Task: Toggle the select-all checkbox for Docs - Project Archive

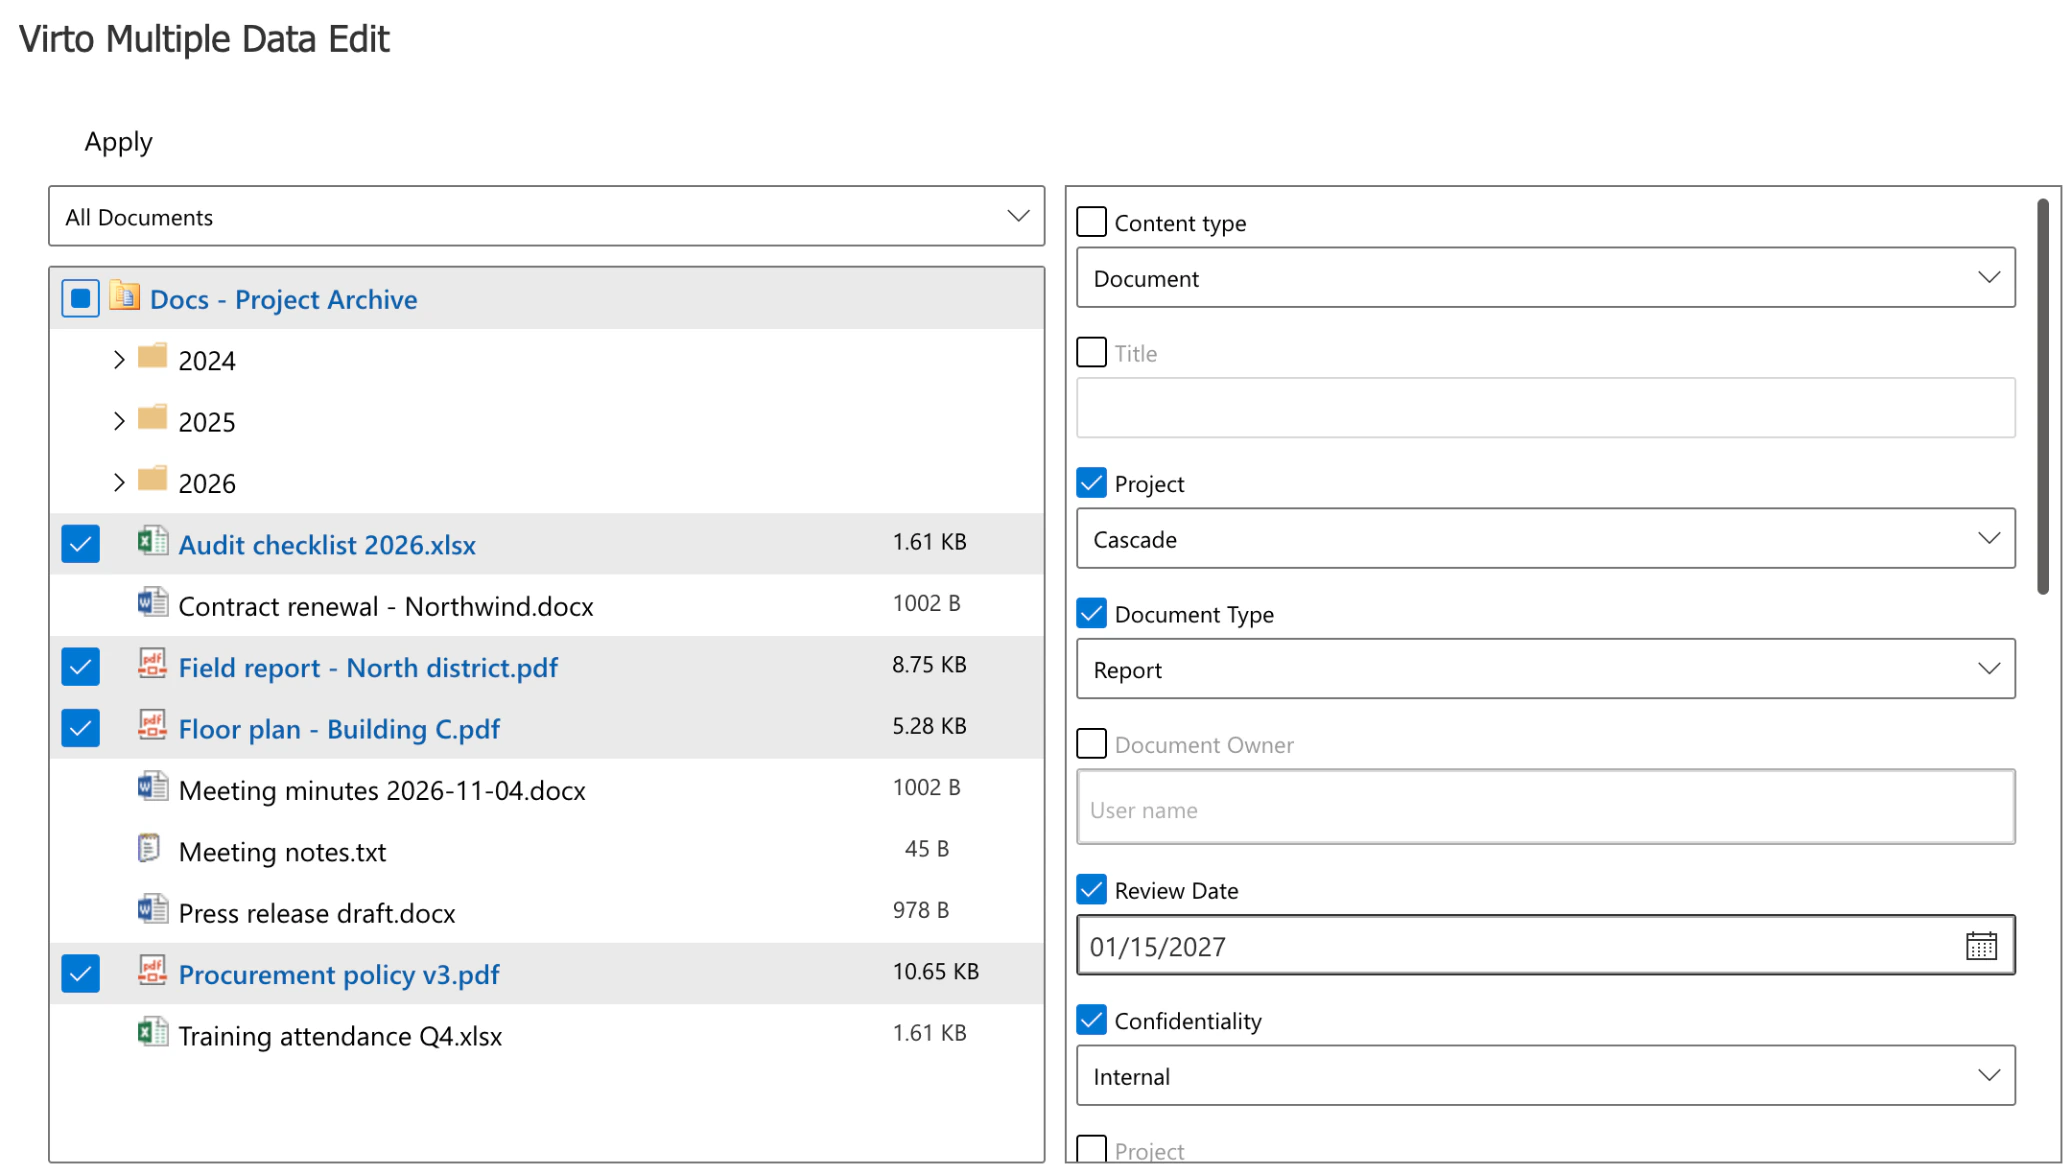Action: (x=81, y=298)
